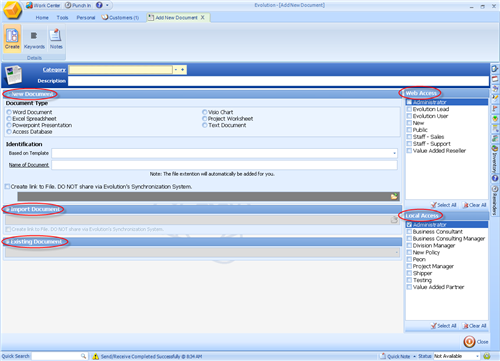Screen dimensions: 500x361
Task: Click the red flag icon in right sidebar
Action: click(x=495, y=109)
